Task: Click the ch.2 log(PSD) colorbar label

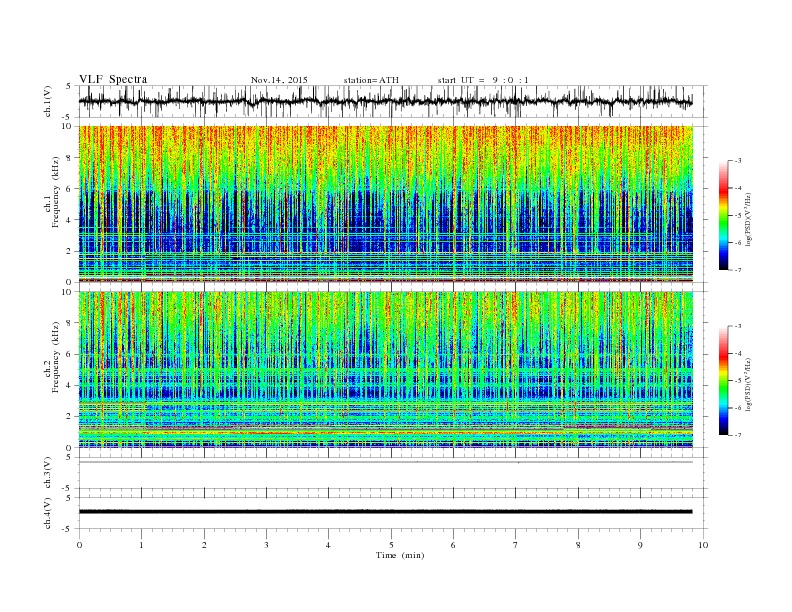Action: coord(747,383)
